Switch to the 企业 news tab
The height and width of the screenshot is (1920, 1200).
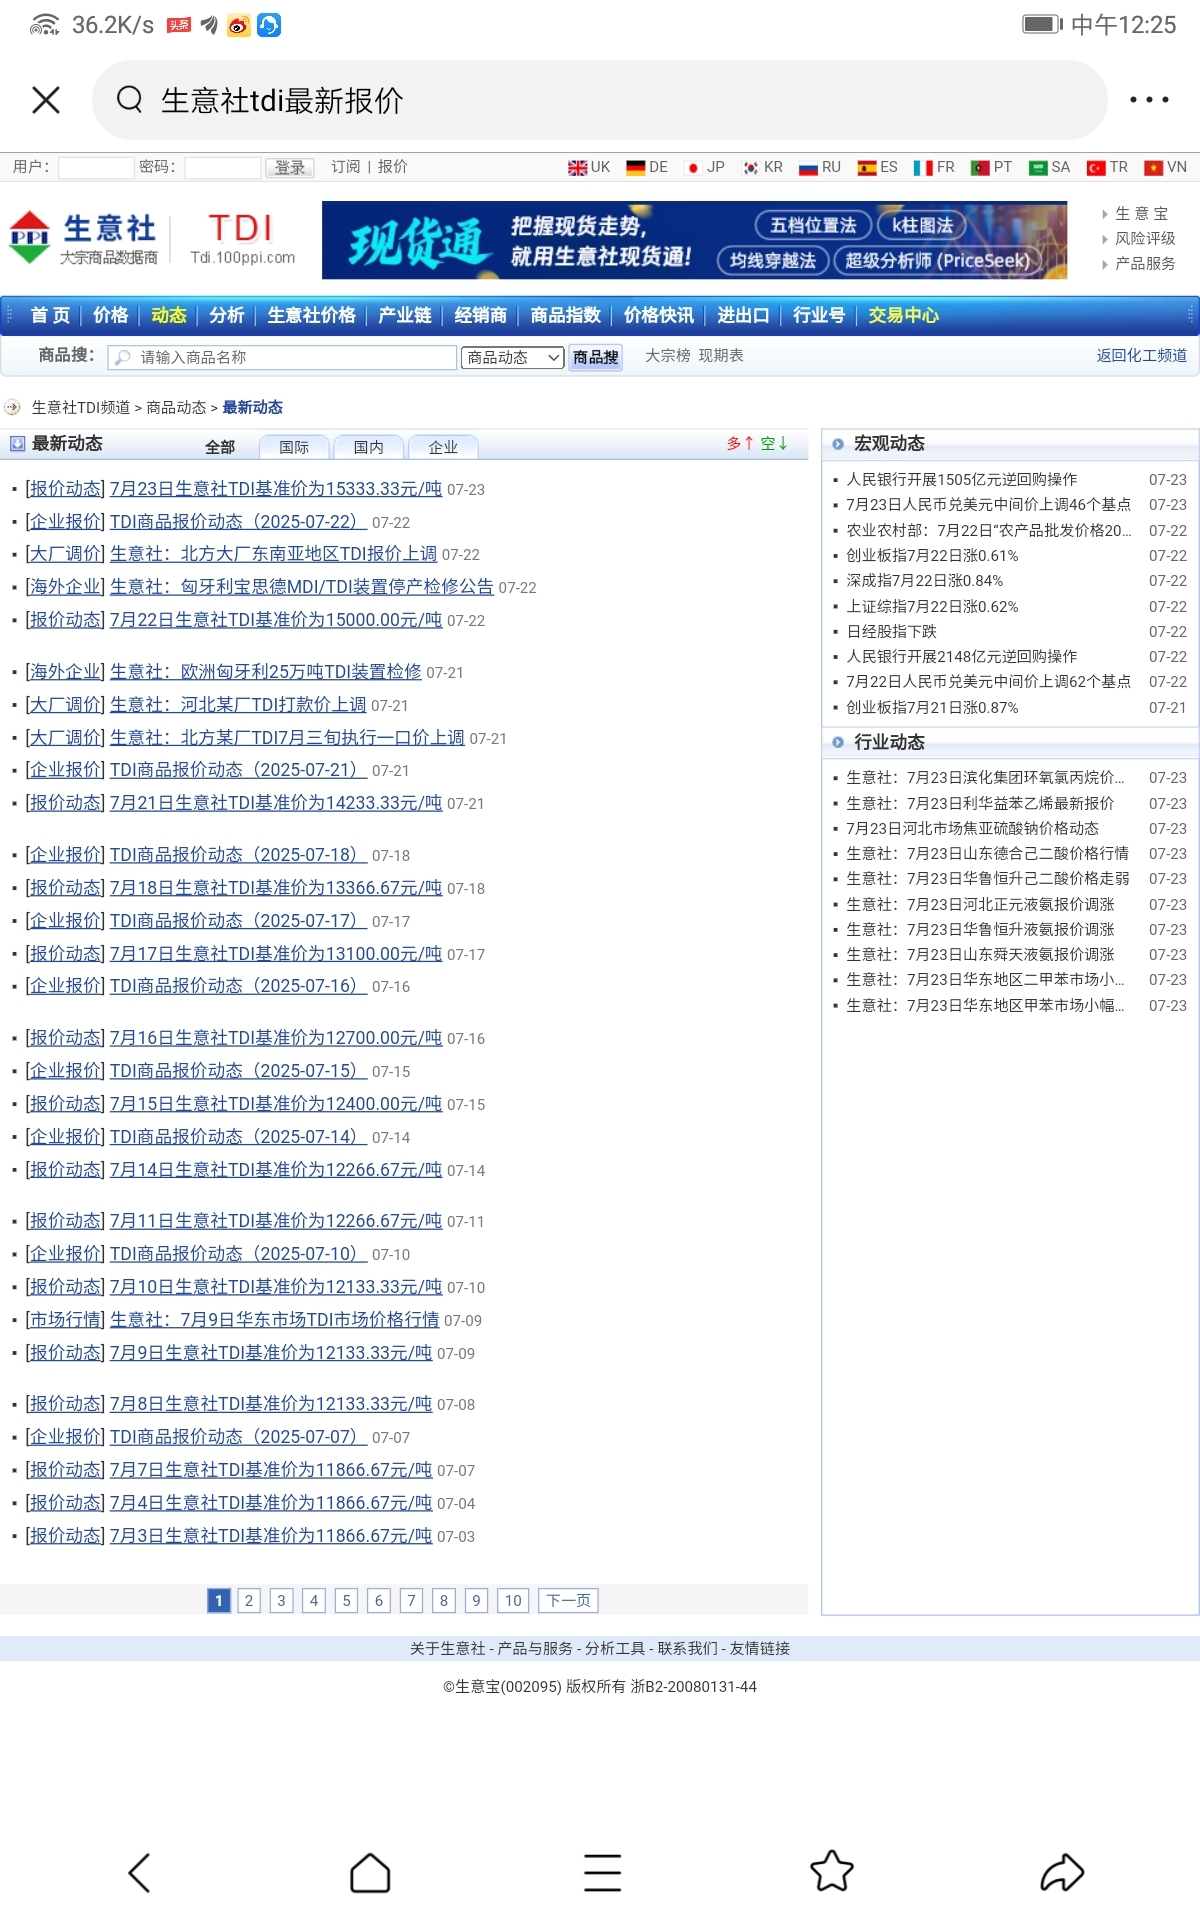coord(443,447)
